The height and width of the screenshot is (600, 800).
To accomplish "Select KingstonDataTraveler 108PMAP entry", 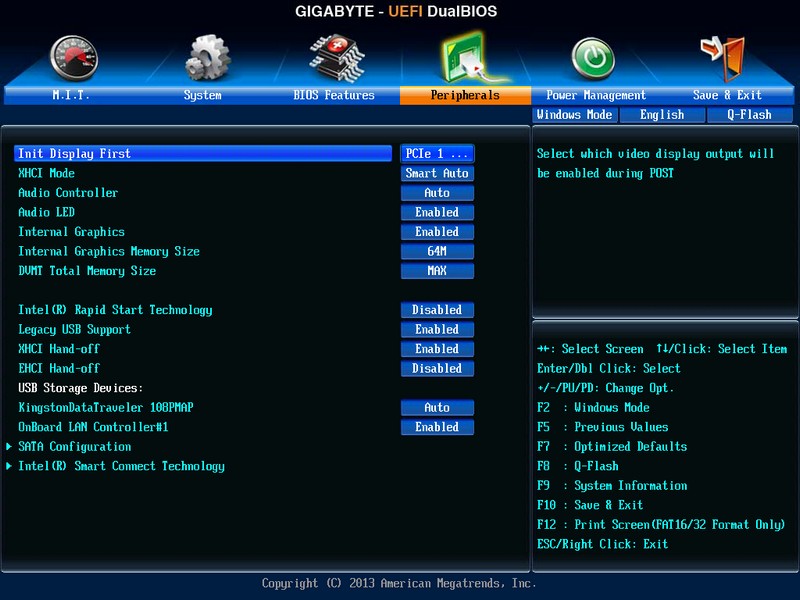I will [x=106, y=408].
